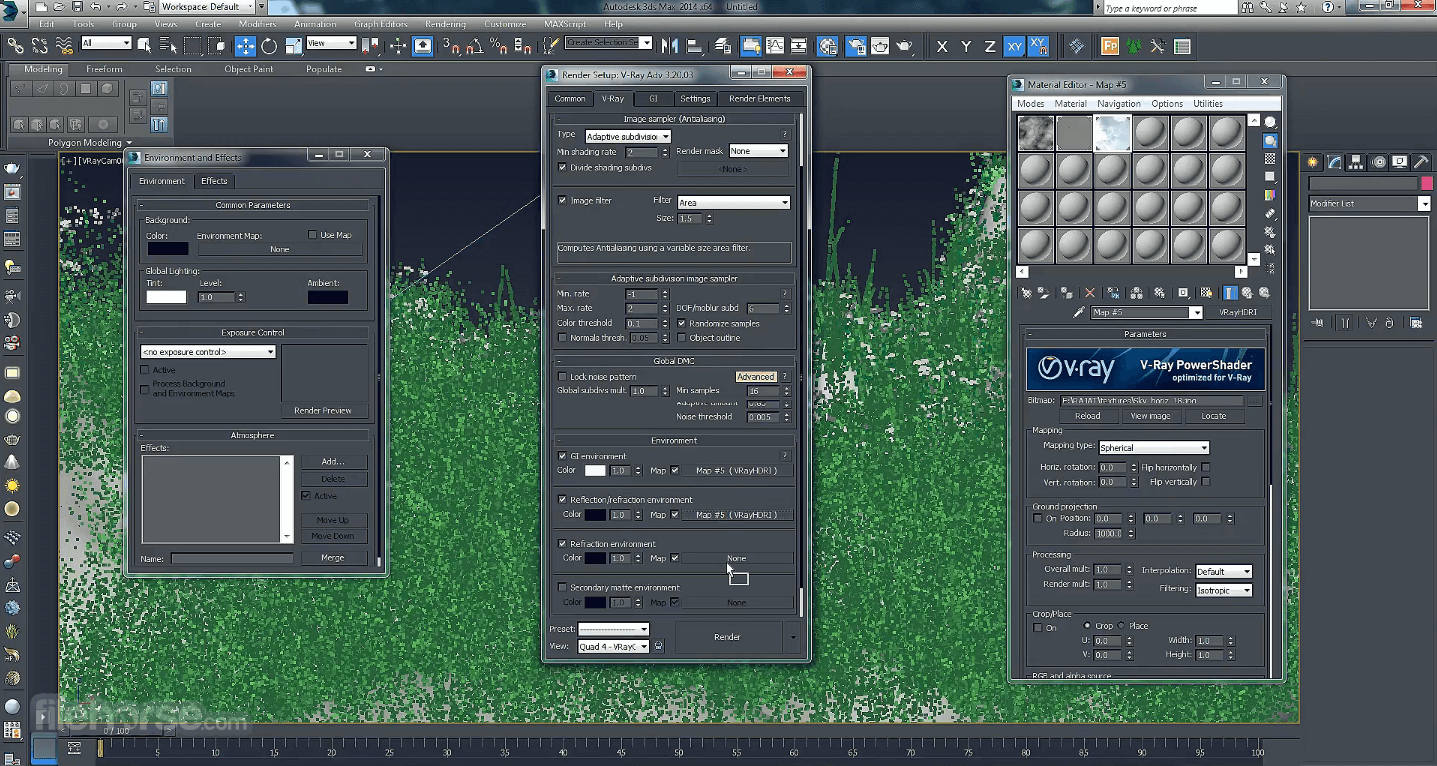
Task: Open the Mapping type Spherical dropdown
Action: click(1154, 447)
